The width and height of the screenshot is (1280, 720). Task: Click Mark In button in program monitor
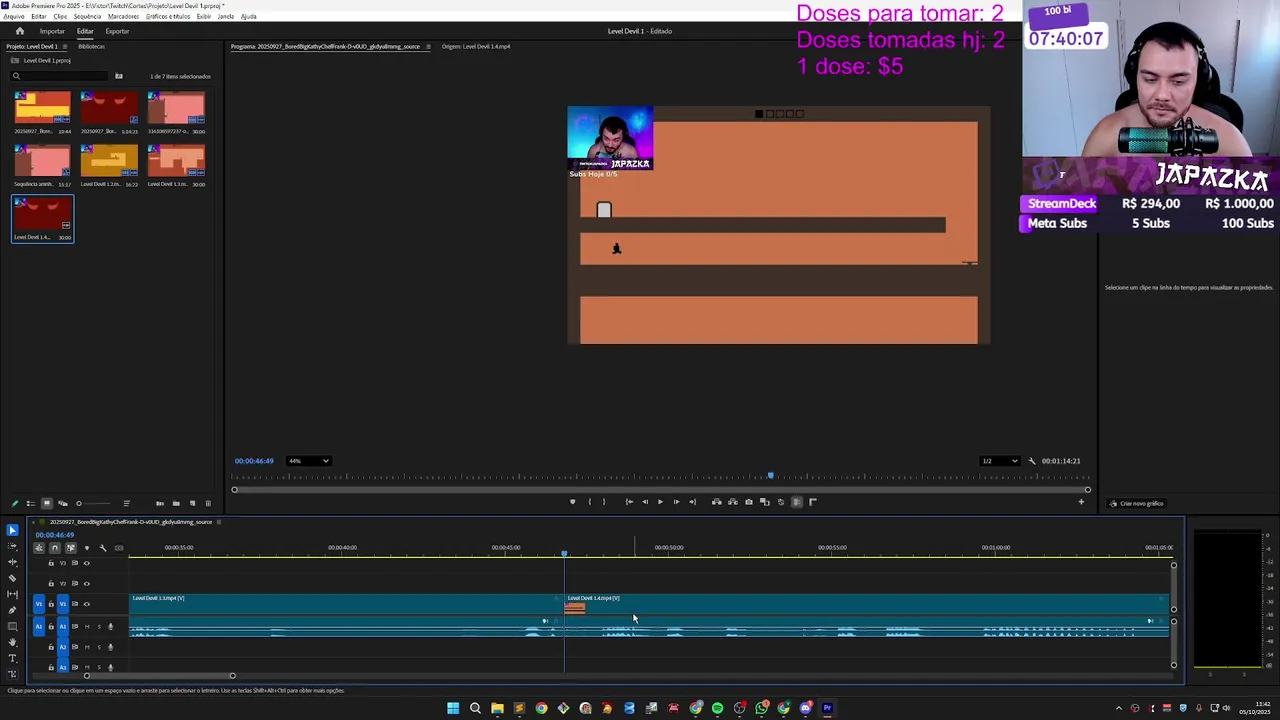[x=589, y=502]
